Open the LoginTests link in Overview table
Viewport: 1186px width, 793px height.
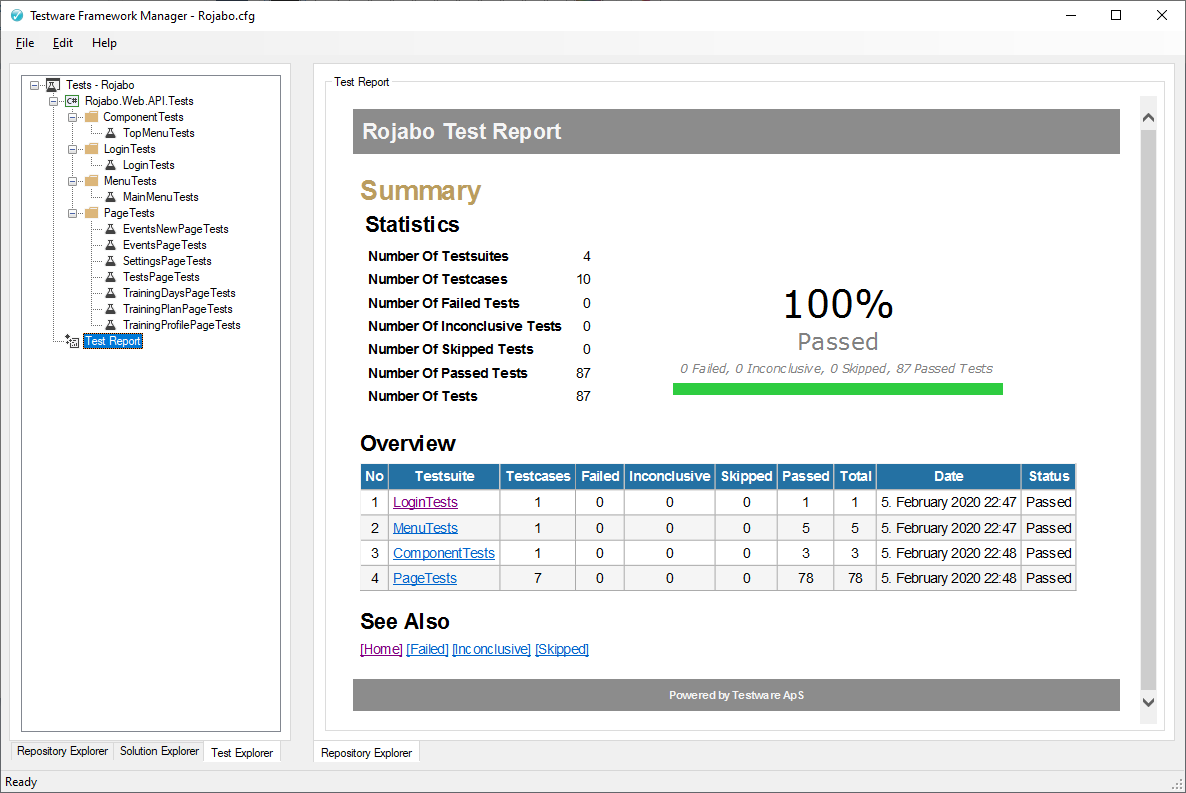(x=425, y=502)
